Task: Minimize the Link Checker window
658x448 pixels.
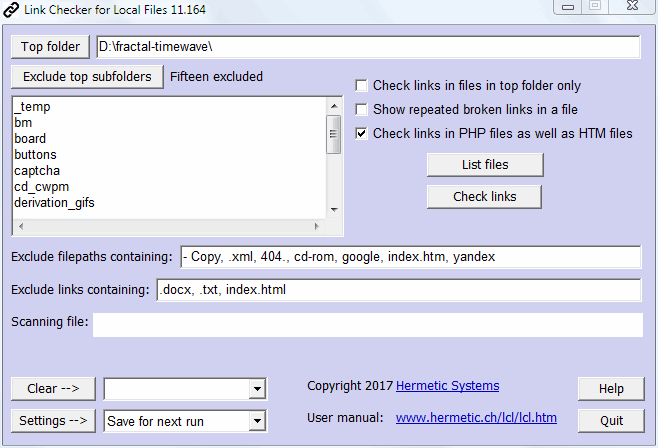Action: 568,6
